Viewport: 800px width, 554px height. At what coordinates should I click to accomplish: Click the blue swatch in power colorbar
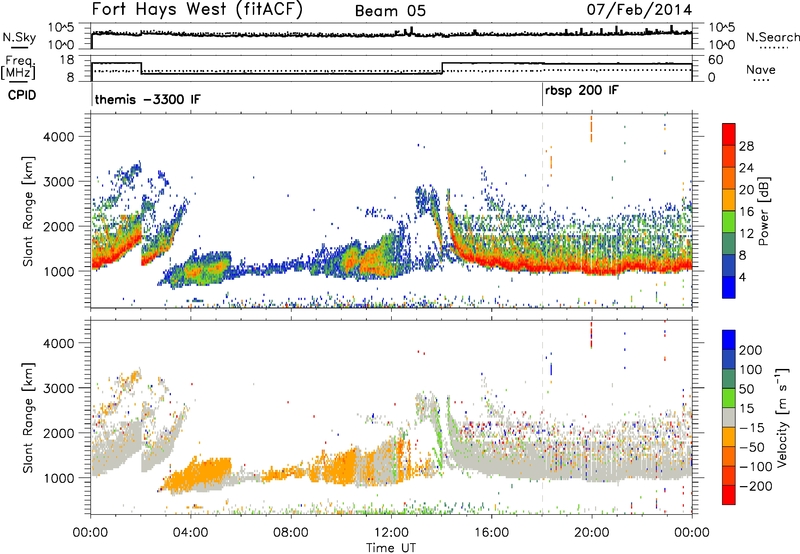pos(729,287)
